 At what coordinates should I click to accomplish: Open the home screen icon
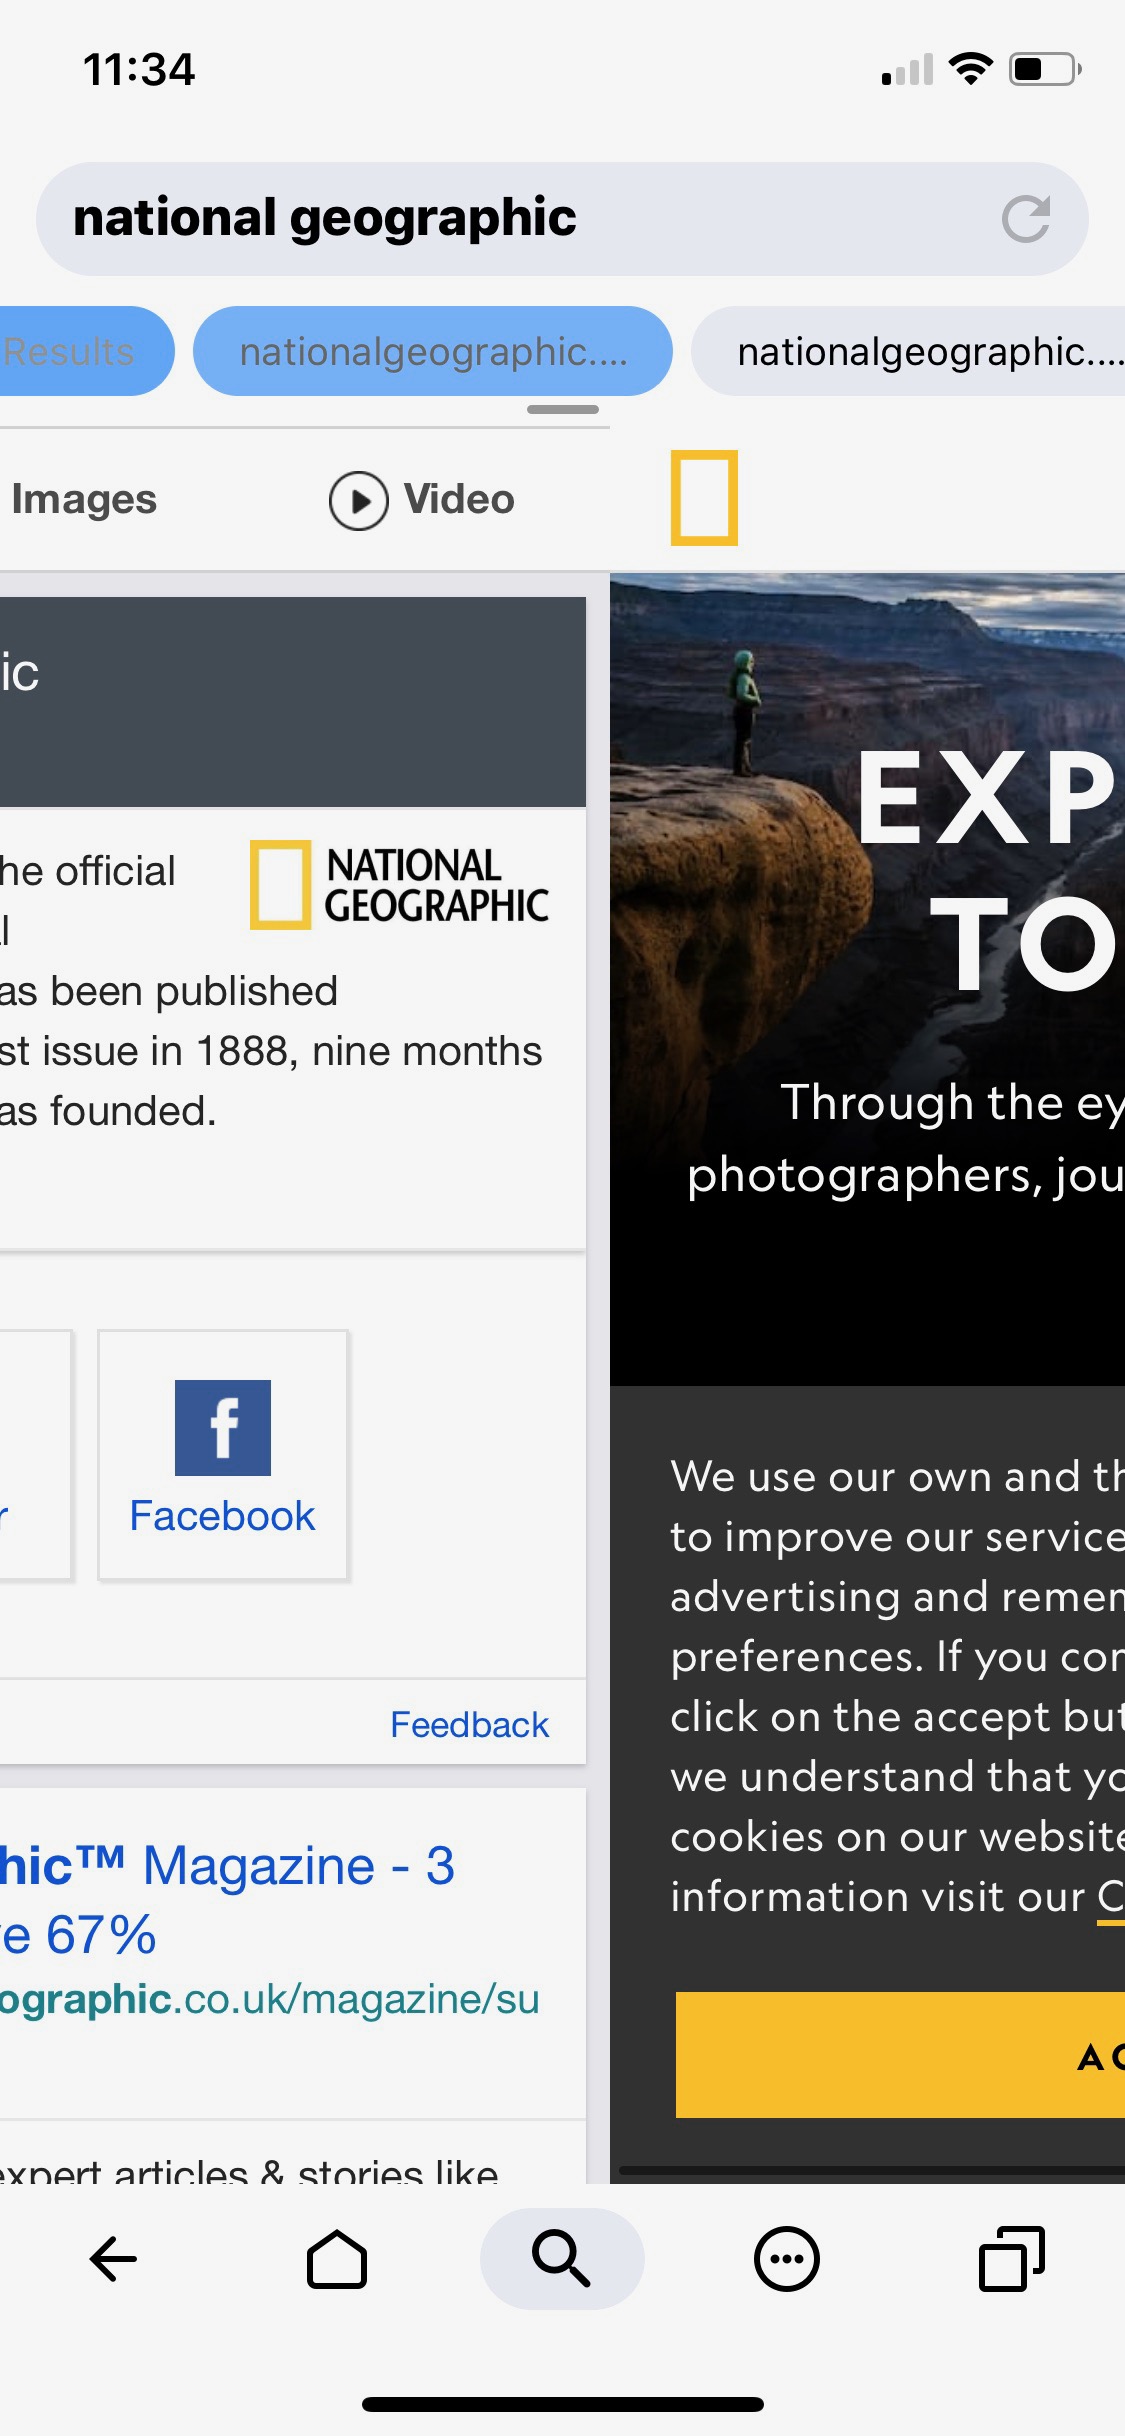pyautogui.click(x=337, y=2258)
